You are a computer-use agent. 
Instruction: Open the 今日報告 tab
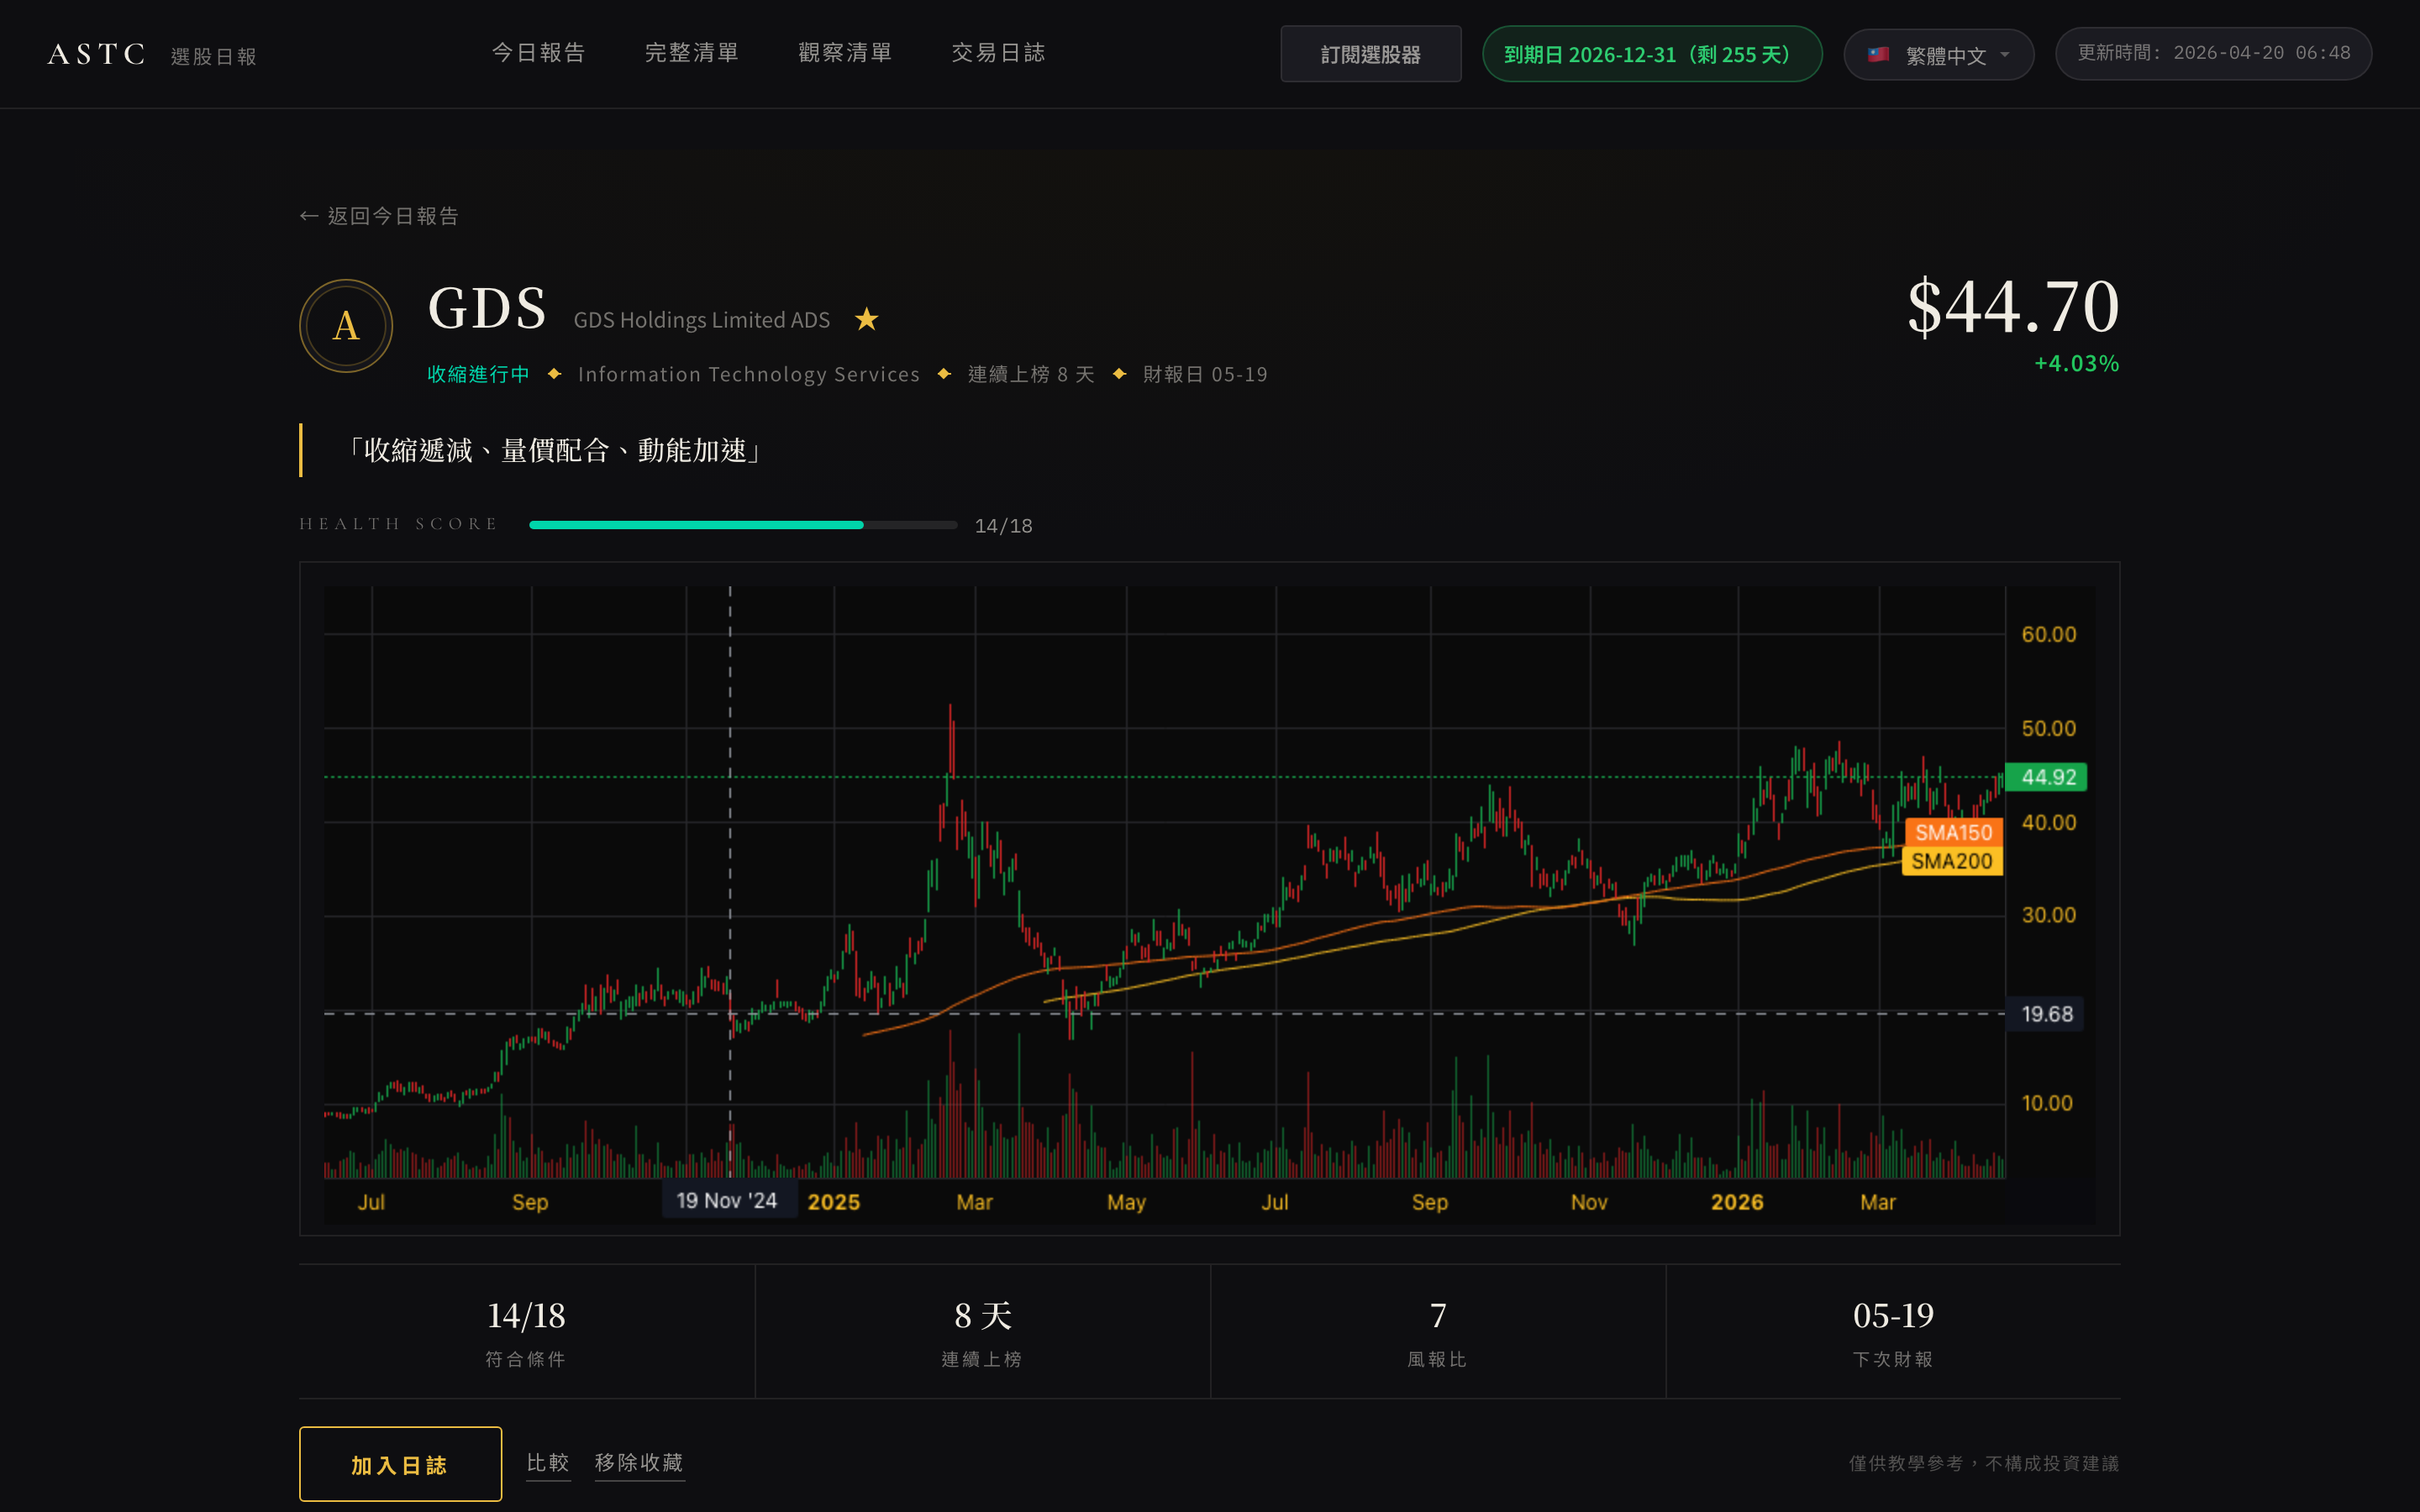pyautogui.click(x=539, y=52)
